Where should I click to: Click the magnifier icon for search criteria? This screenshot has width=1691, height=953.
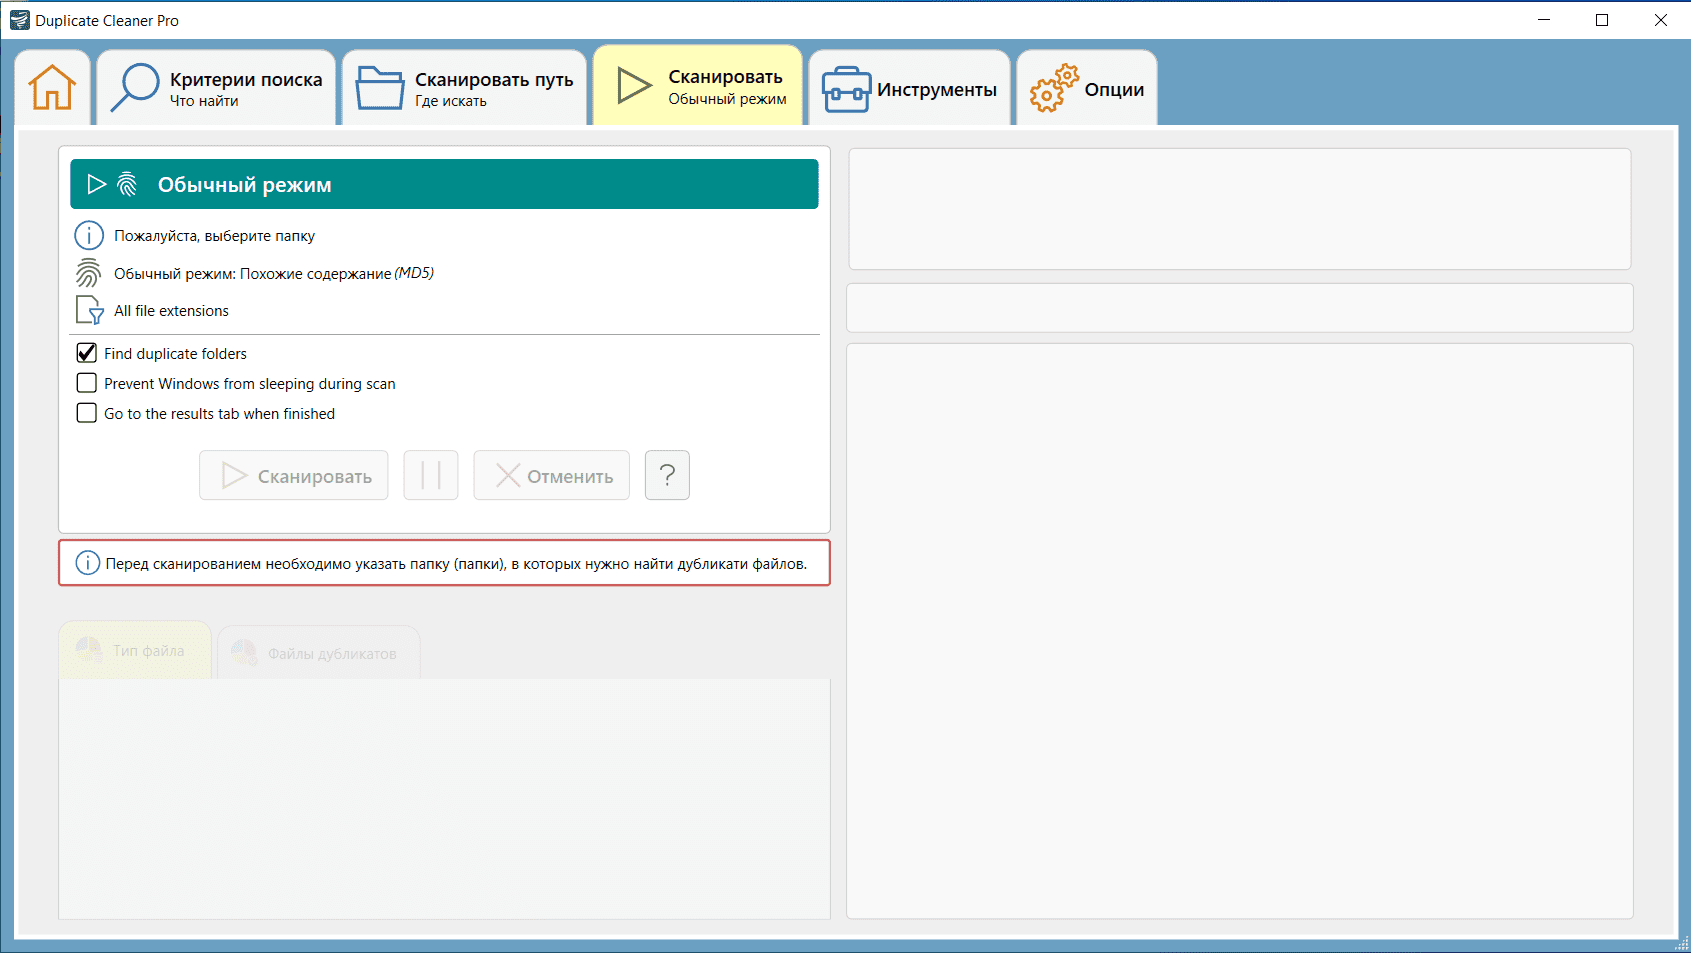135,88
